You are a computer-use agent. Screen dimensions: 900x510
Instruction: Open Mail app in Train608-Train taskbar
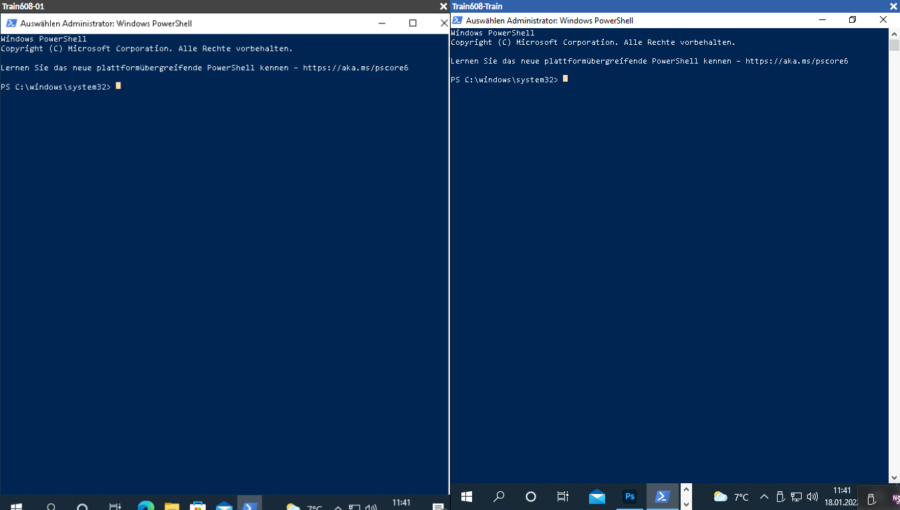597,497
